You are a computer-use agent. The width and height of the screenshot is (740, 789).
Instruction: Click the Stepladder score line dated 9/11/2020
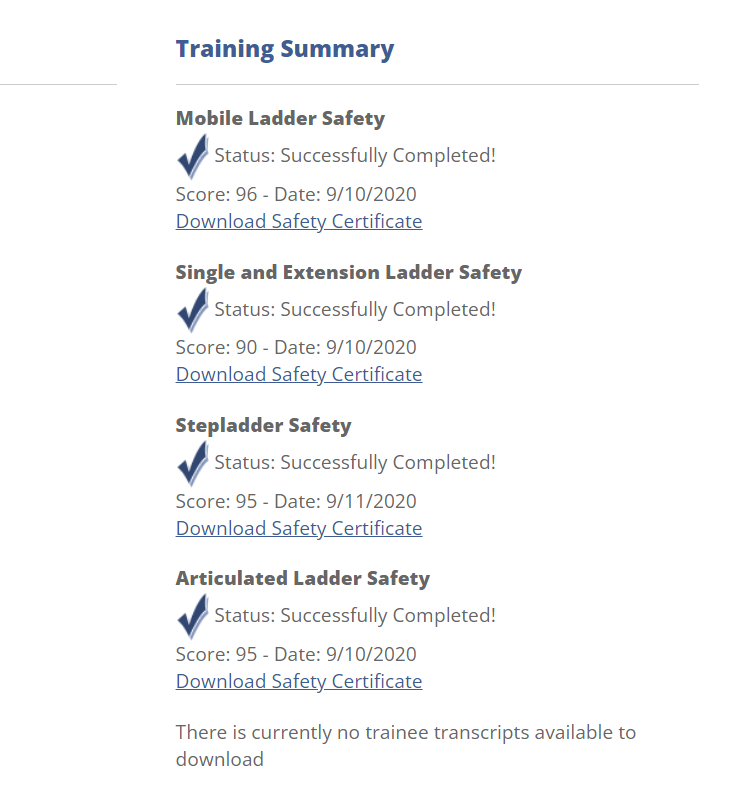pos(296,501)
